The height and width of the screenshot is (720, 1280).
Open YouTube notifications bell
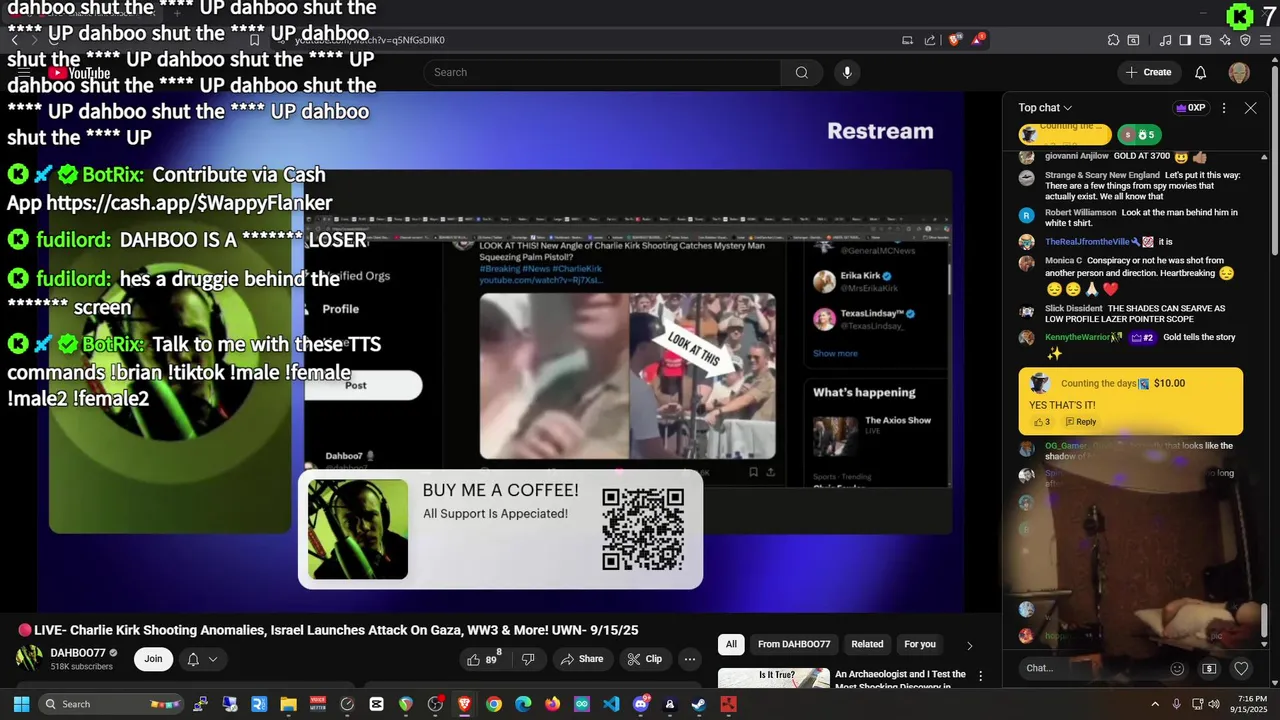1201,72
